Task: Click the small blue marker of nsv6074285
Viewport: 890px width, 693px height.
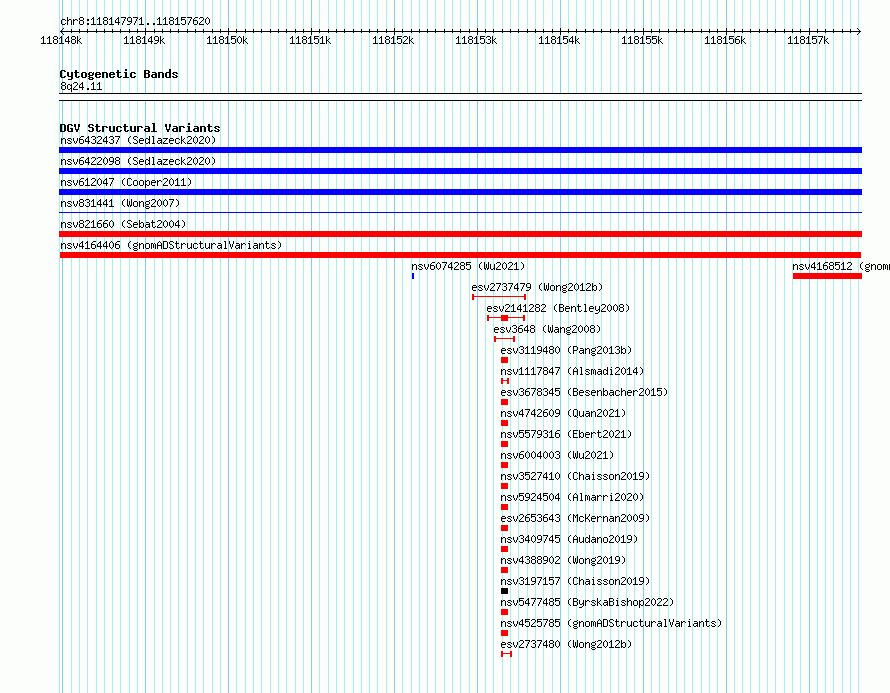Action: (413, 276)
